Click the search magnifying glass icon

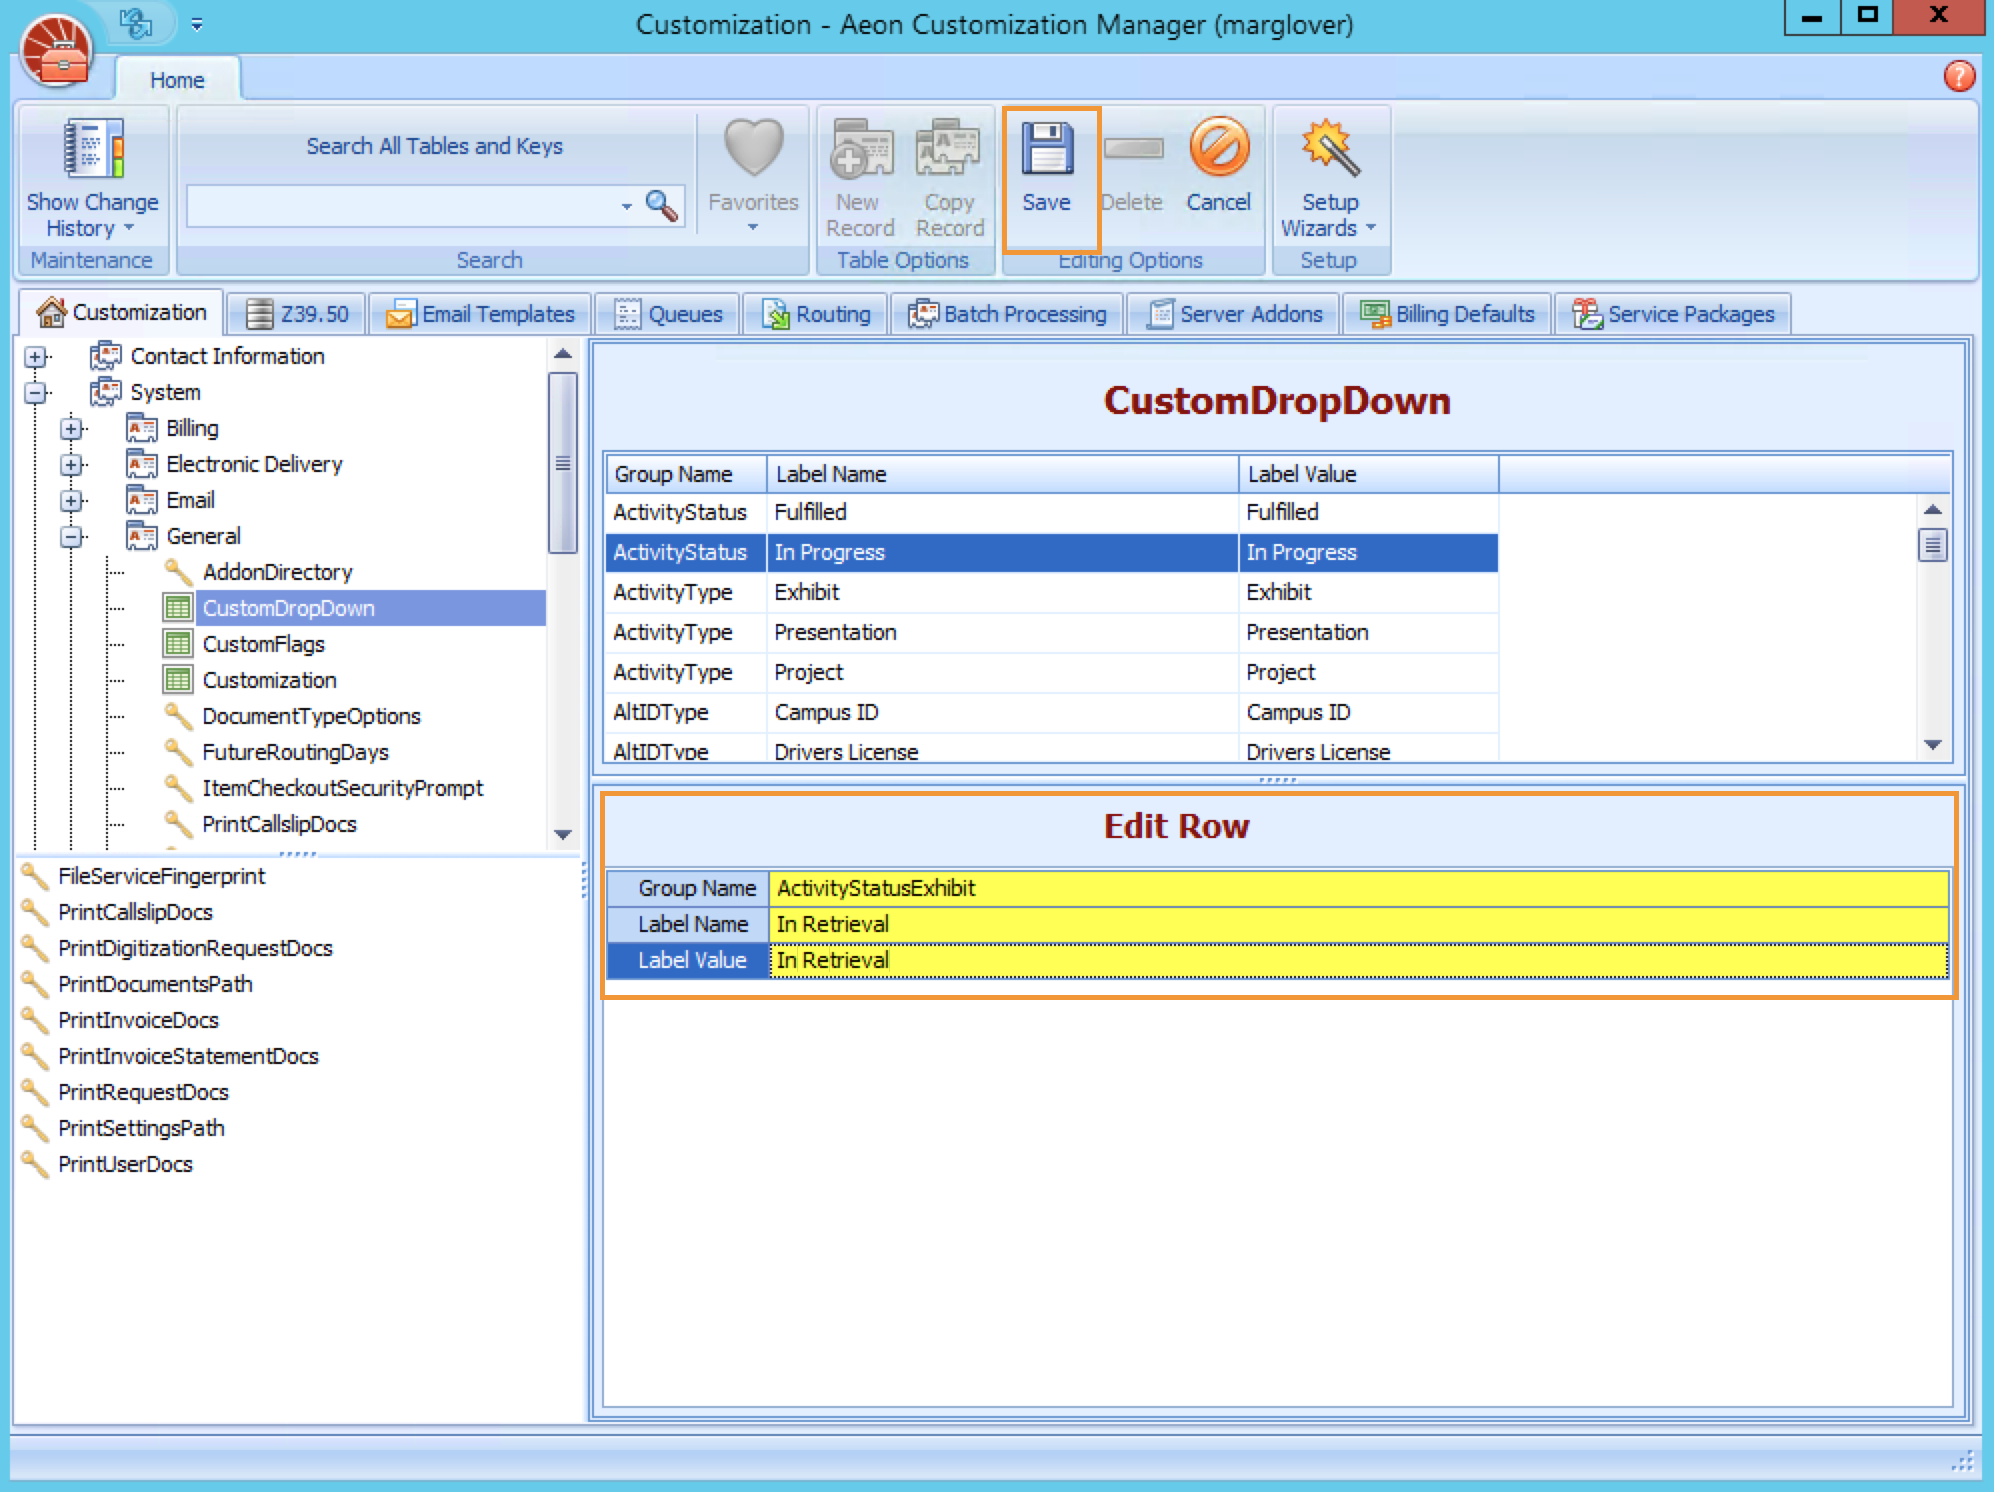[661, 206]
